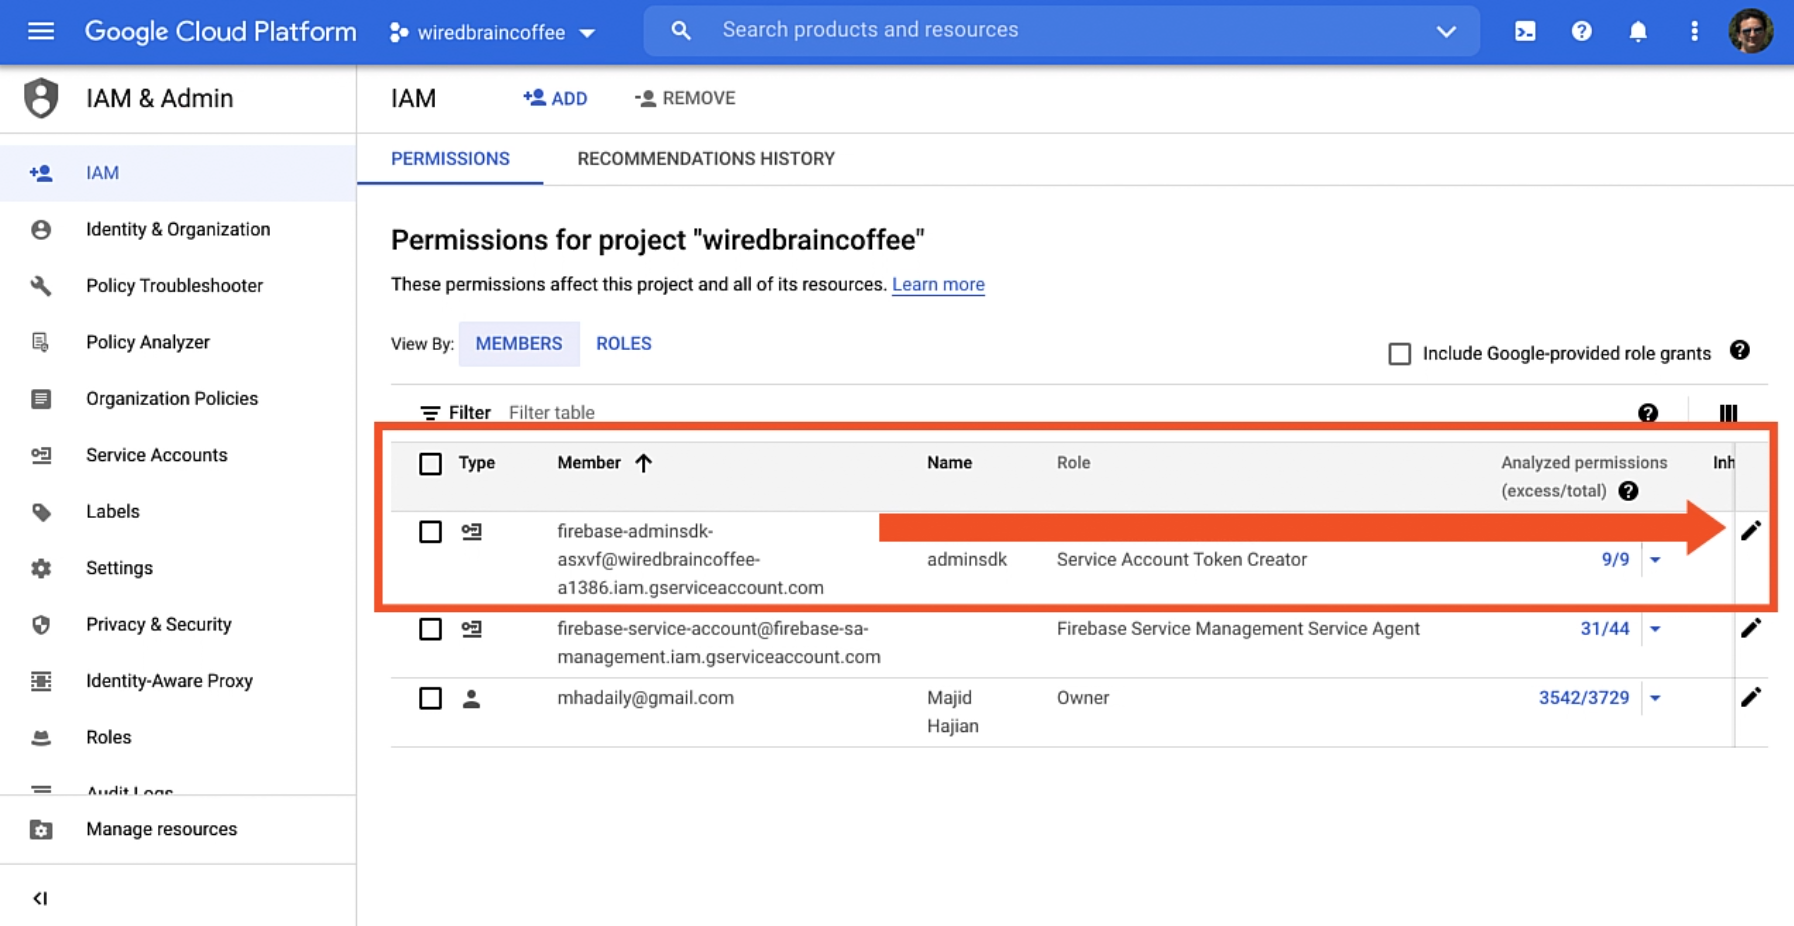Check the firebase-service-account row checkbox

click(430, 629)
